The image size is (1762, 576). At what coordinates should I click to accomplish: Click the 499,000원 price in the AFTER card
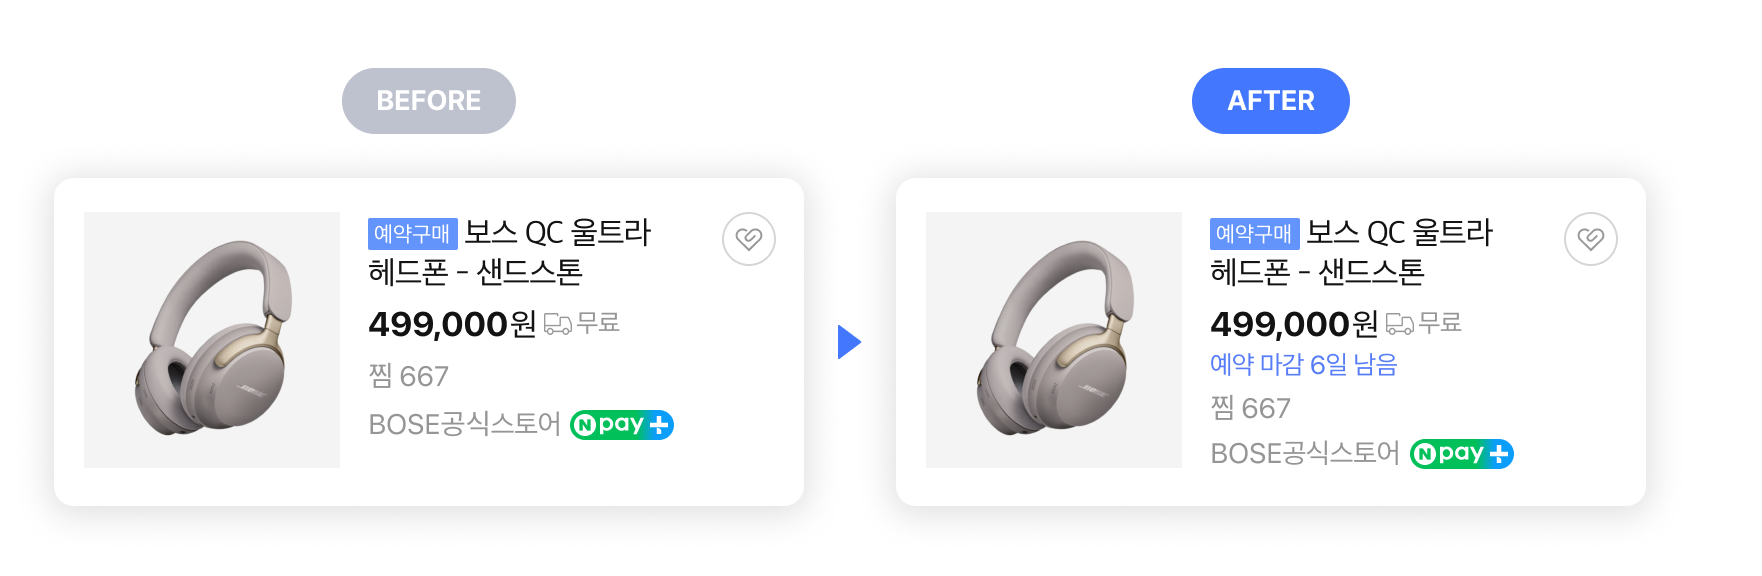tap(1294, 324)
